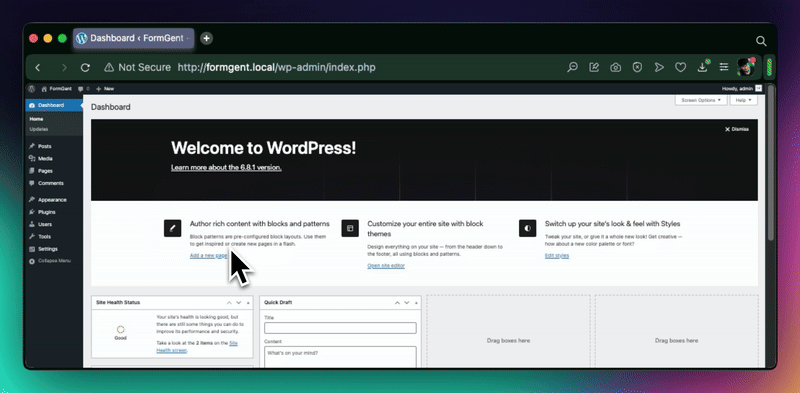Expand the Screen Options dropdown
This screenshot has width=800, height=393.
click(x=701, y=100)
